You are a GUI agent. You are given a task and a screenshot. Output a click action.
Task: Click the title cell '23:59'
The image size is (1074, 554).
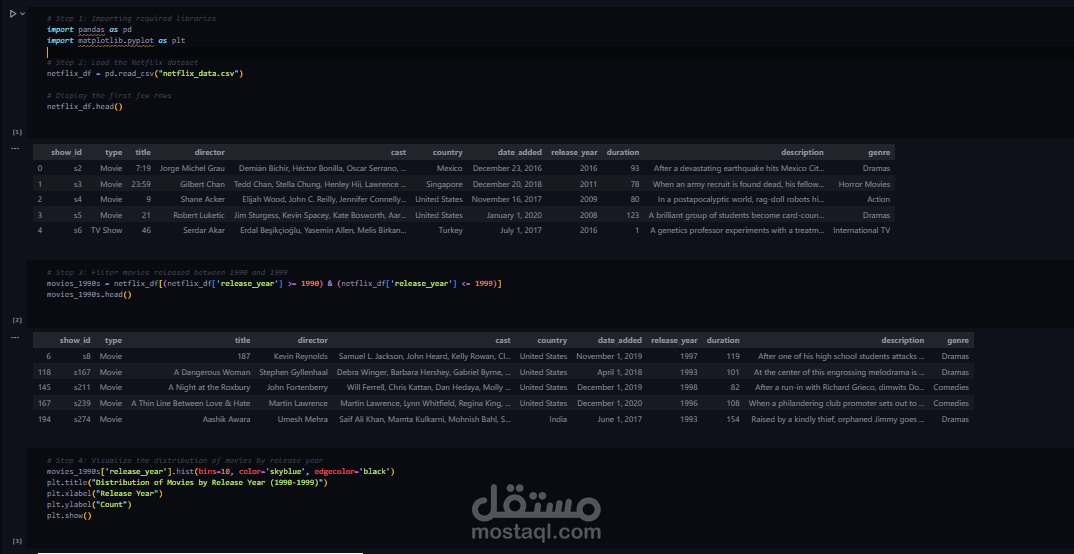(141, 184)
